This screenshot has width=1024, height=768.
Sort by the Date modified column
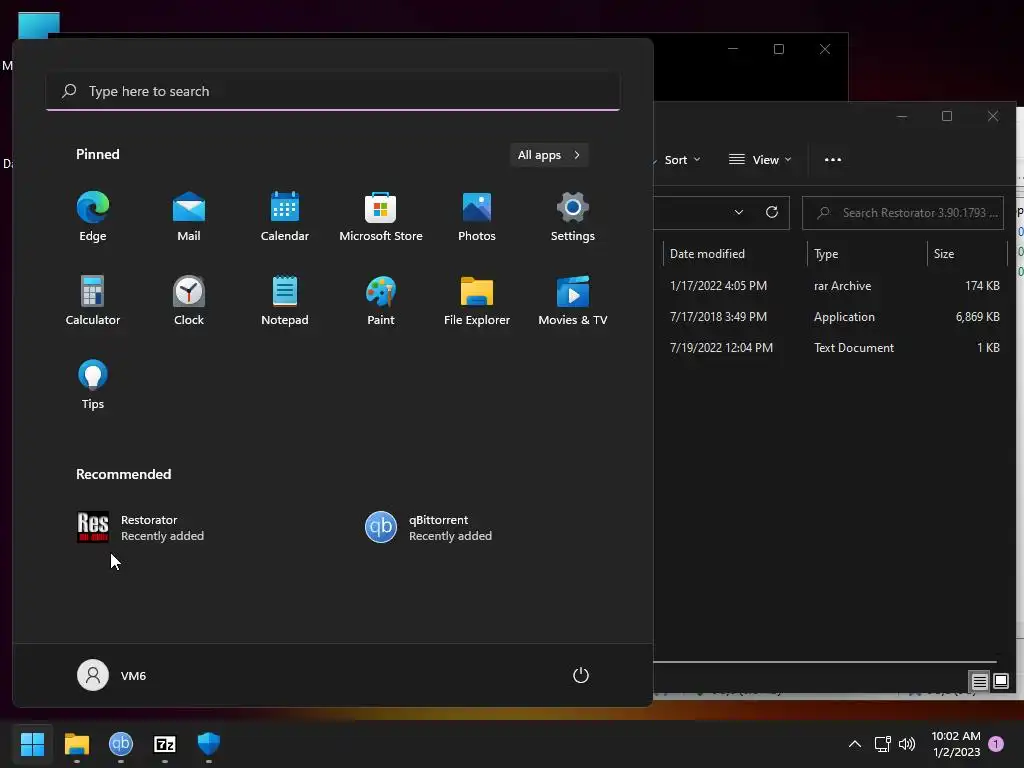click(x=735, y=254)
